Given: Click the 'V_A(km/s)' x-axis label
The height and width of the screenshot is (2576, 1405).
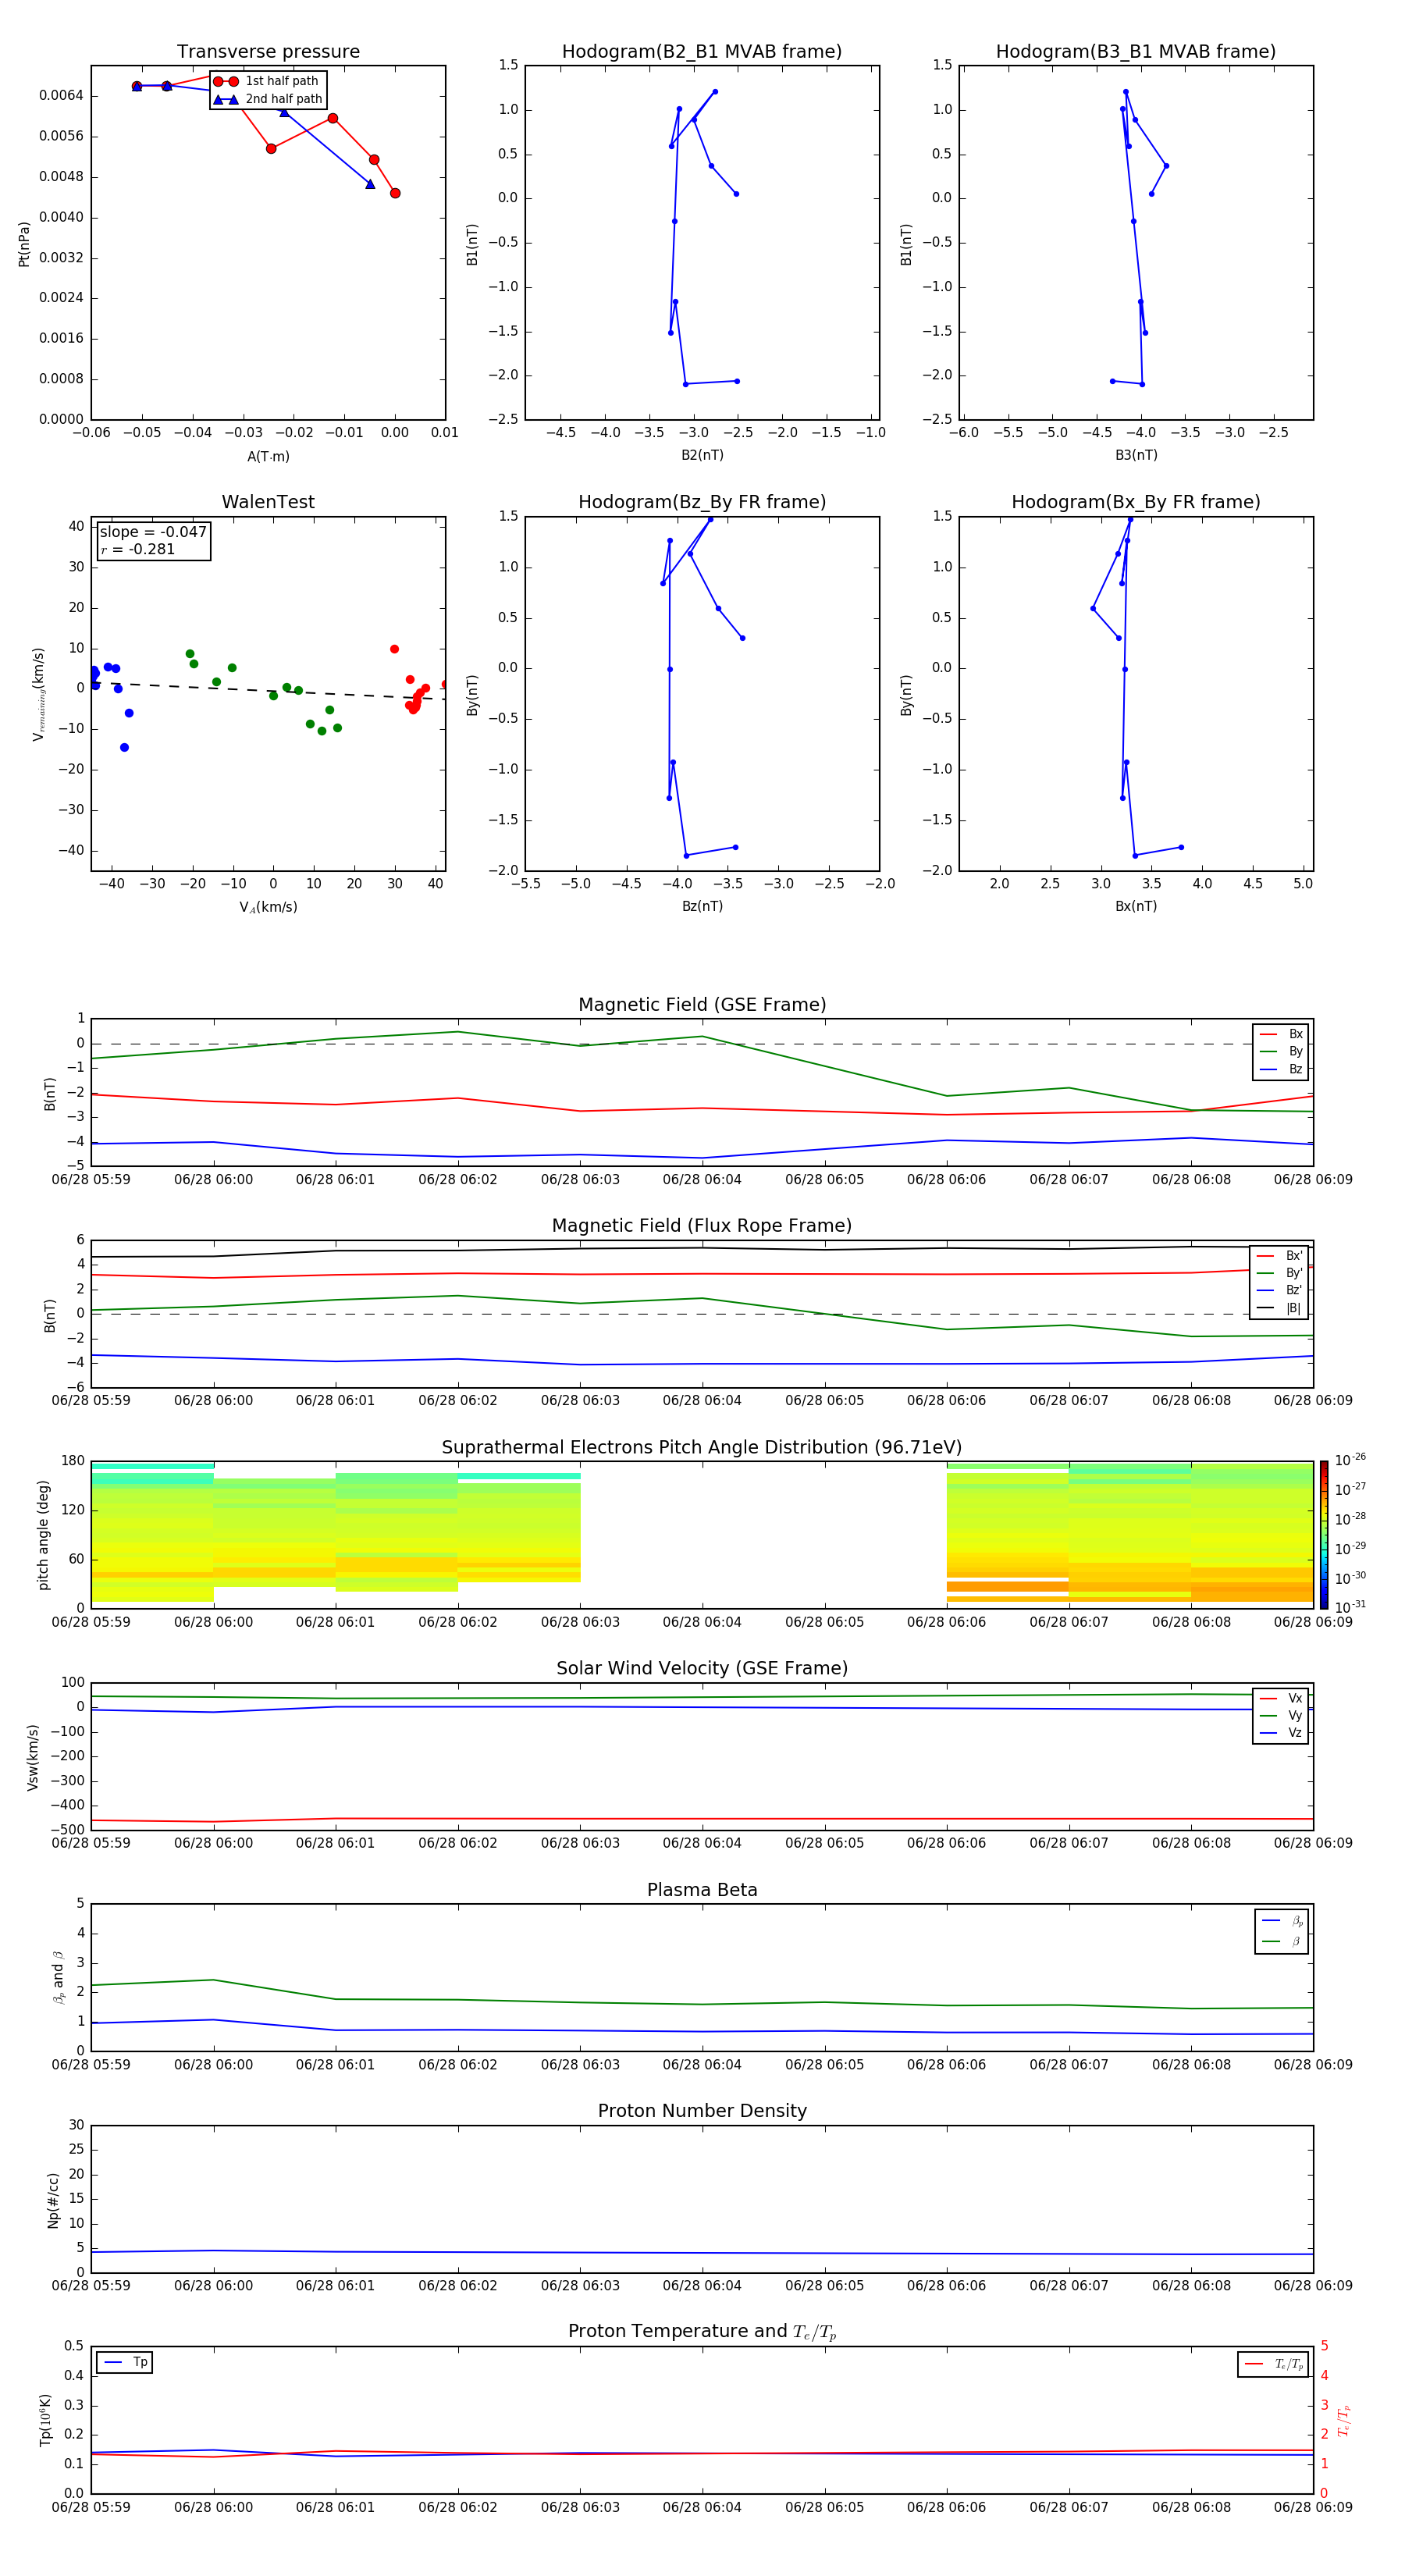Looking at the screenshot, I should [268, 907].
